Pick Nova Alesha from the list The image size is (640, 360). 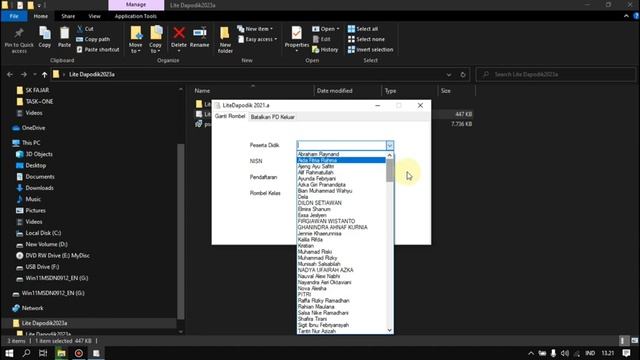(x=341, y=288)
